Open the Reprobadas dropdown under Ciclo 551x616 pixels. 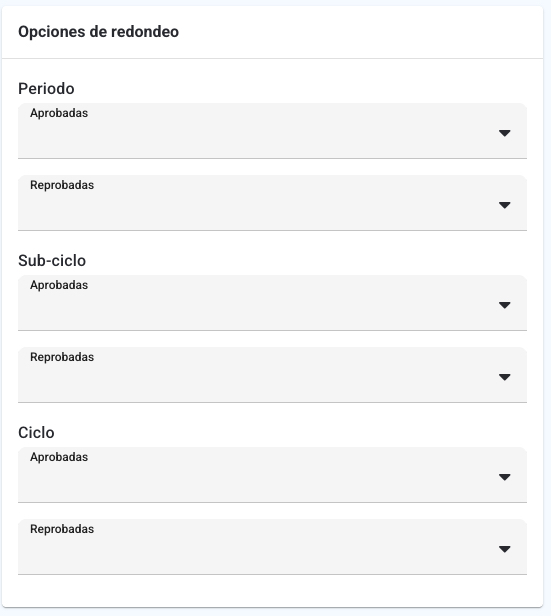(272, 547)
